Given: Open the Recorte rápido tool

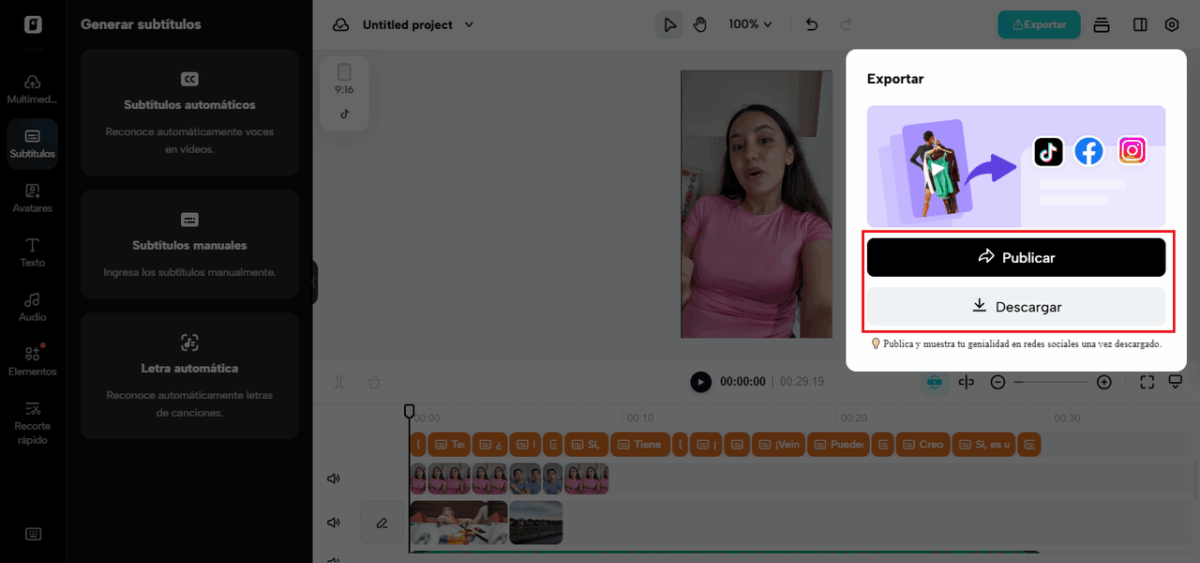Looking at the screenshot, I should coord(32,421).
